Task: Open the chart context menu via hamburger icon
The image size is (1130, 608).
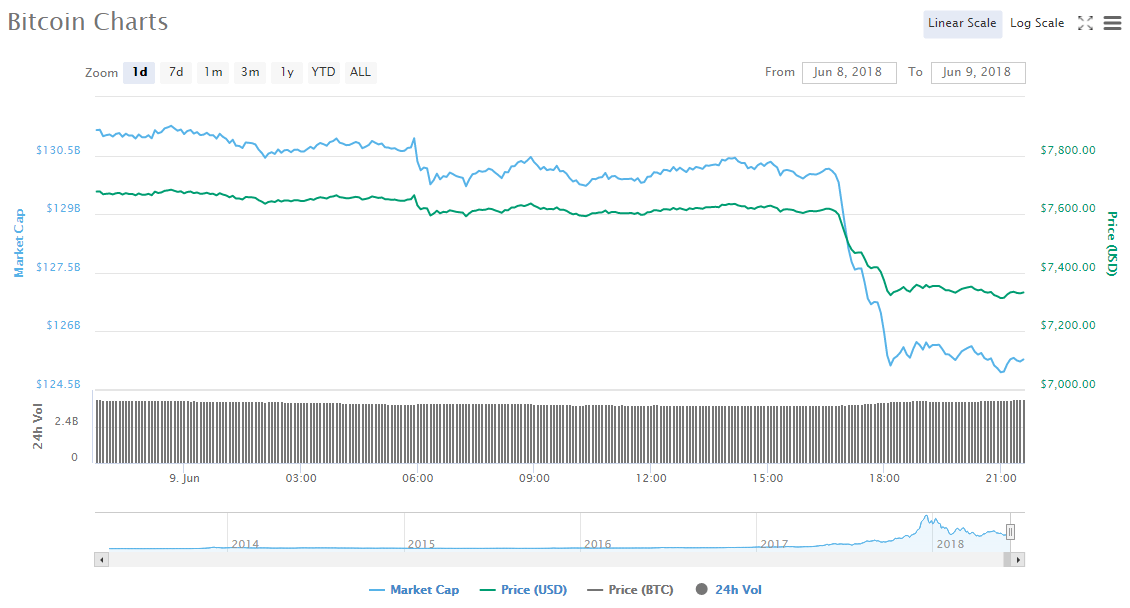Action: pyautogui.click(x=1112, y=23)
